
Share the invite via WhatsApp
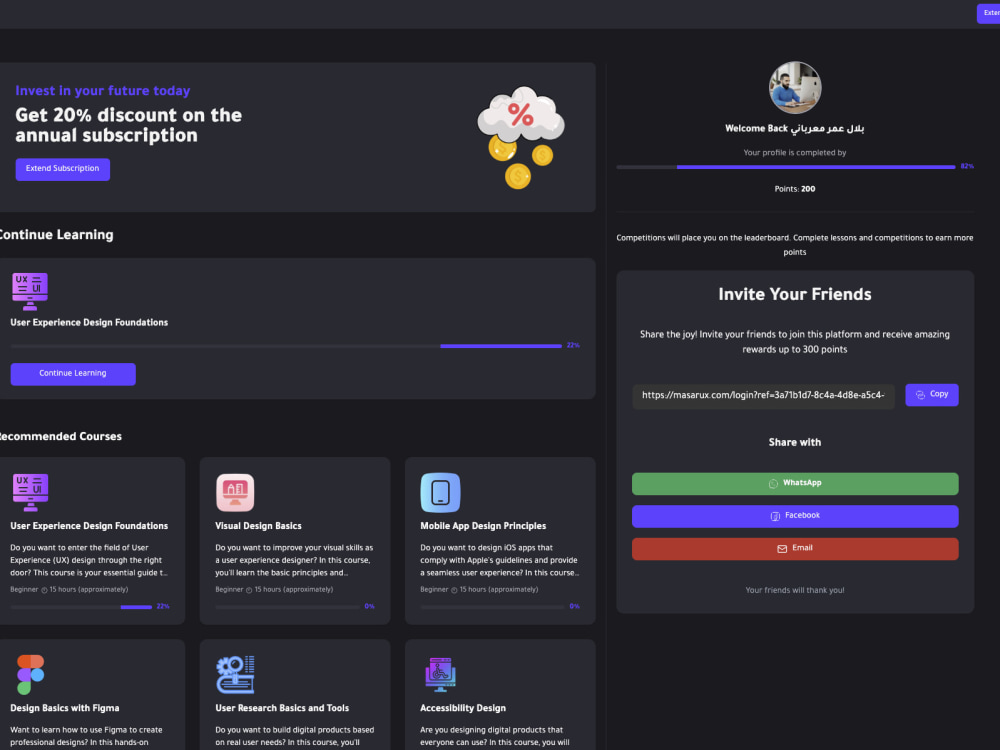[795, 483]
